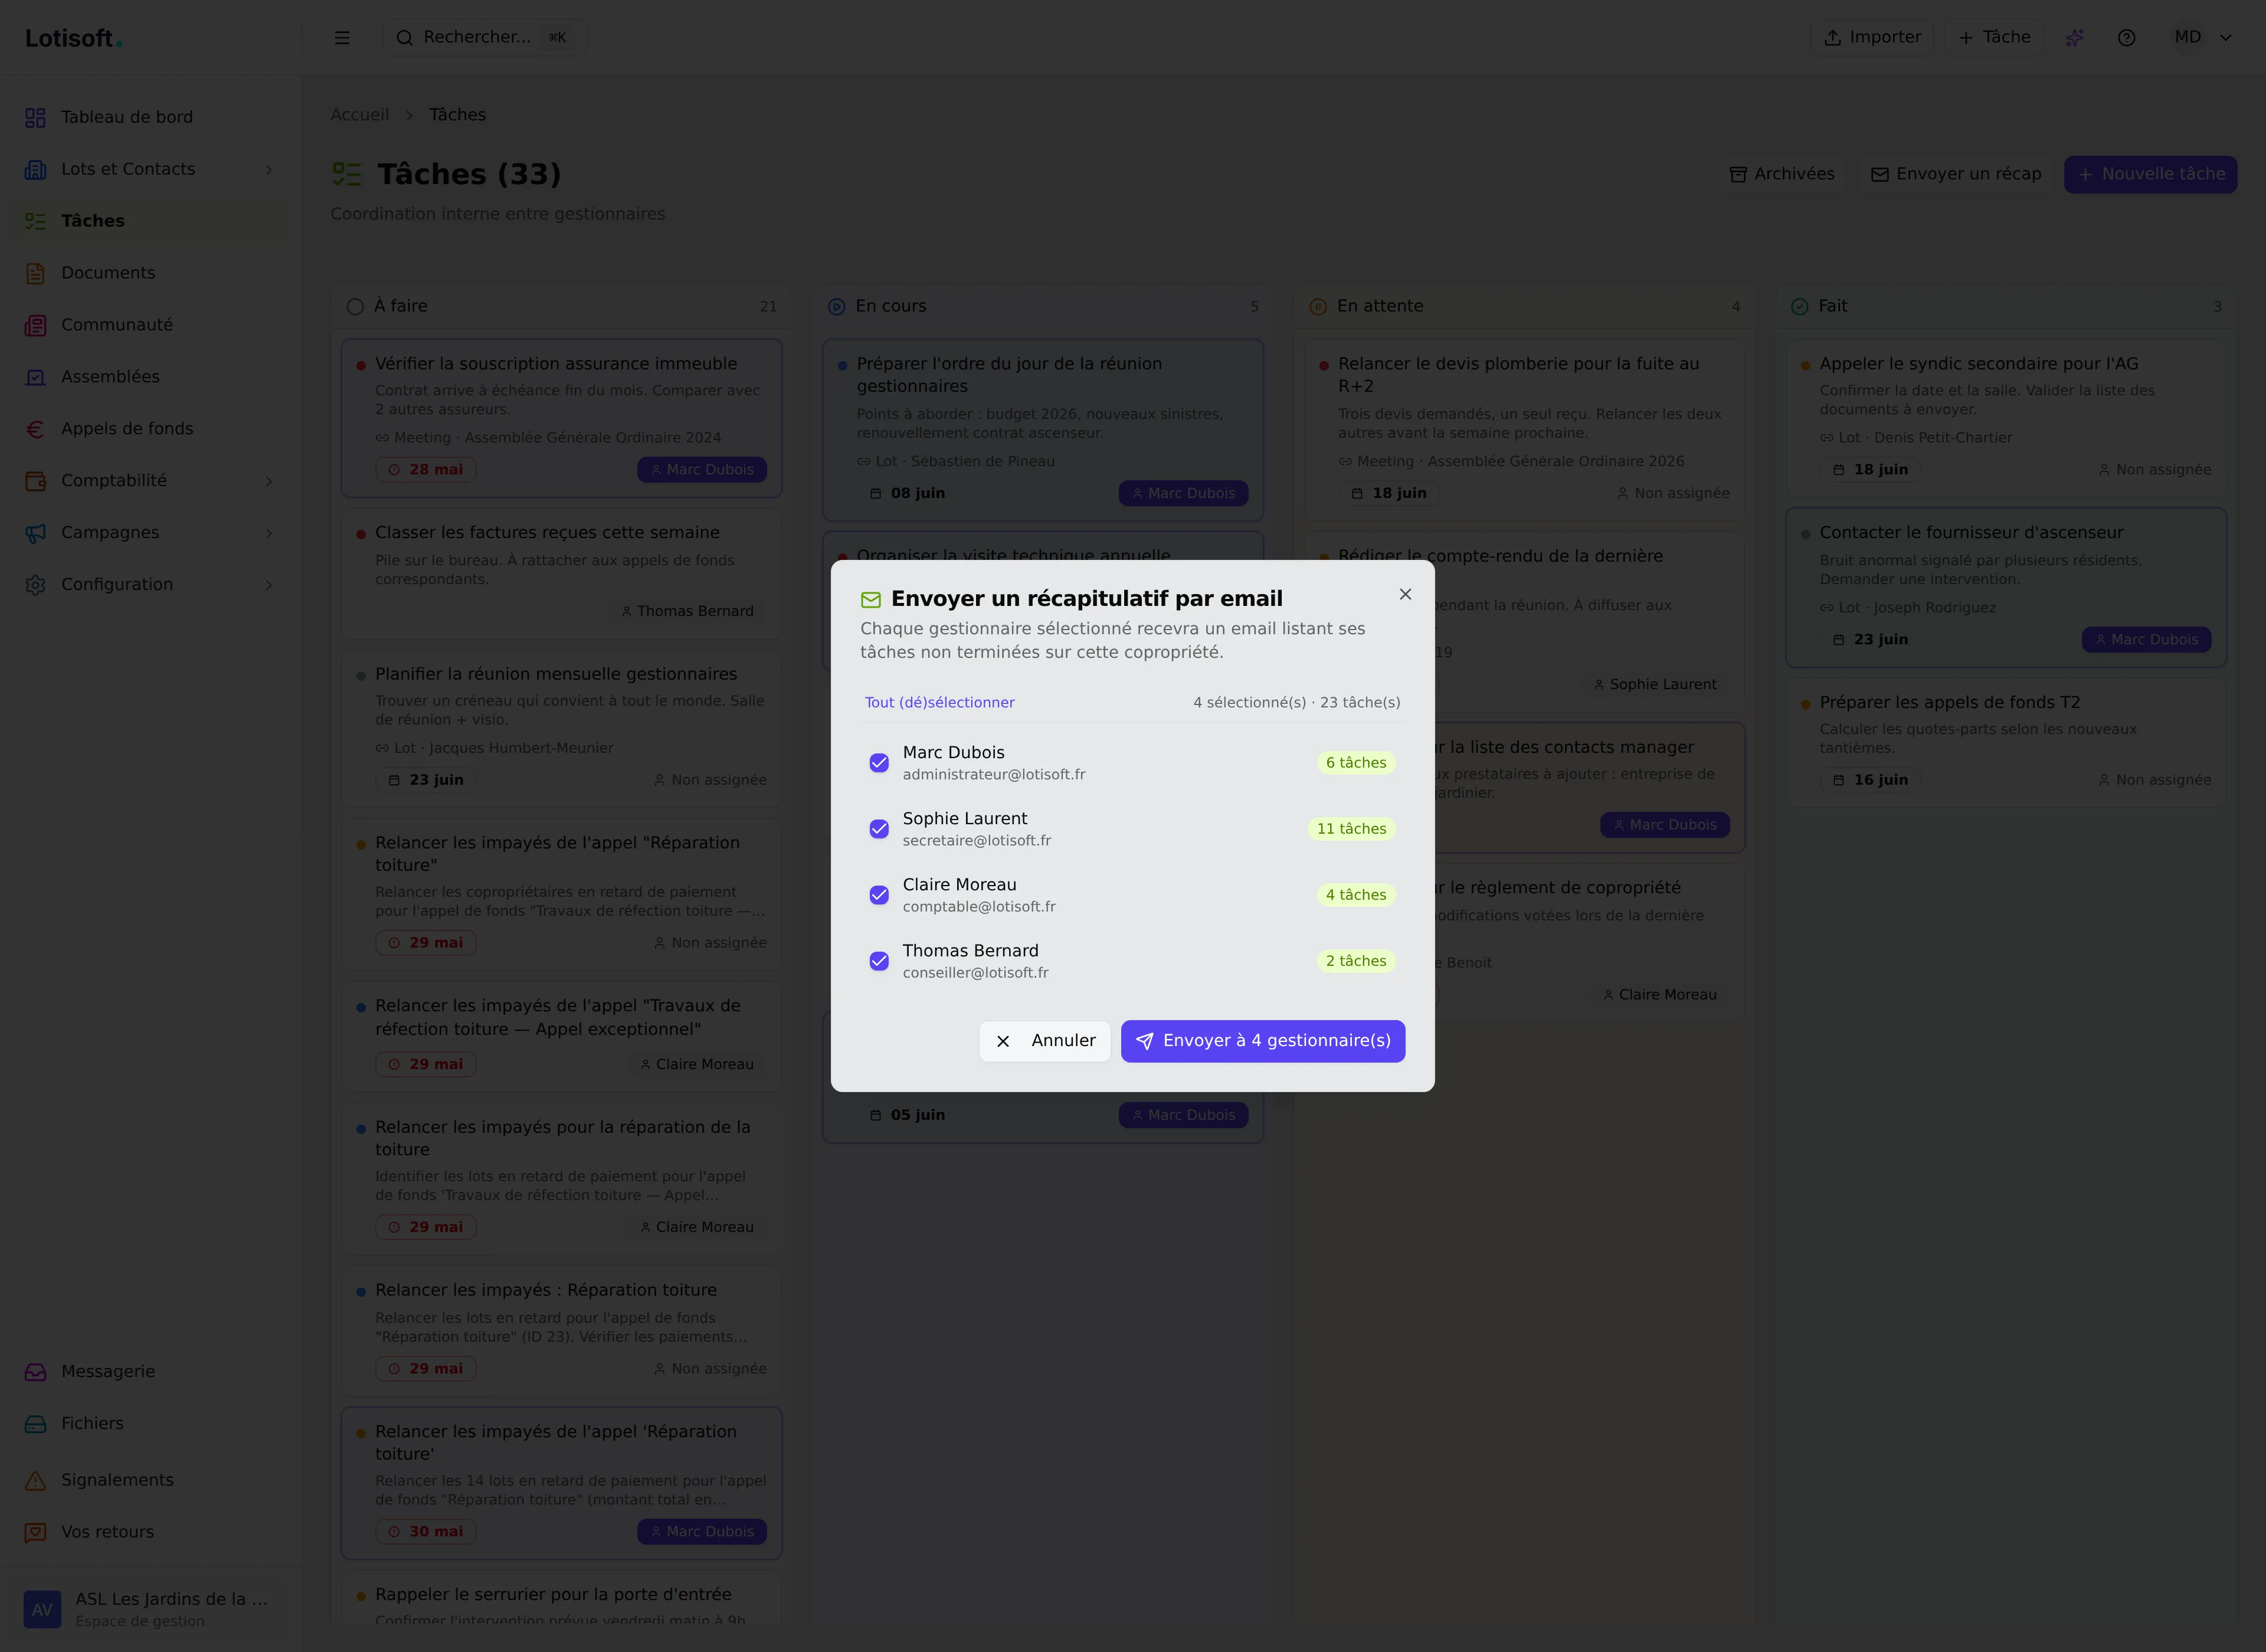Open Contacter le fournisseur d'ascenseur card
Screen dimensions: 2266x1652
point(2006,588)
